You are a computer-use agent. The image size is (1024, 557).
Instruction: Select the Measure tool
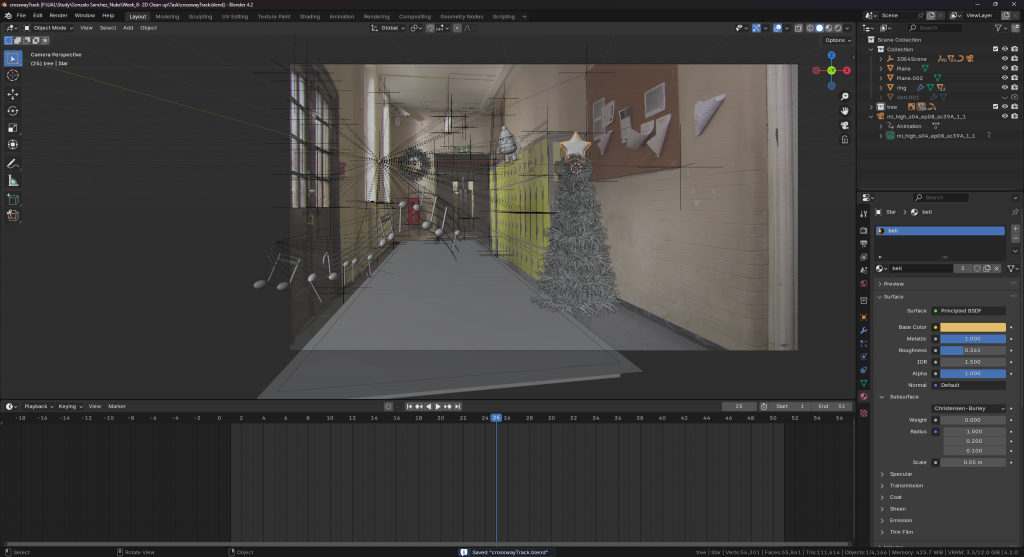point(12,181)
